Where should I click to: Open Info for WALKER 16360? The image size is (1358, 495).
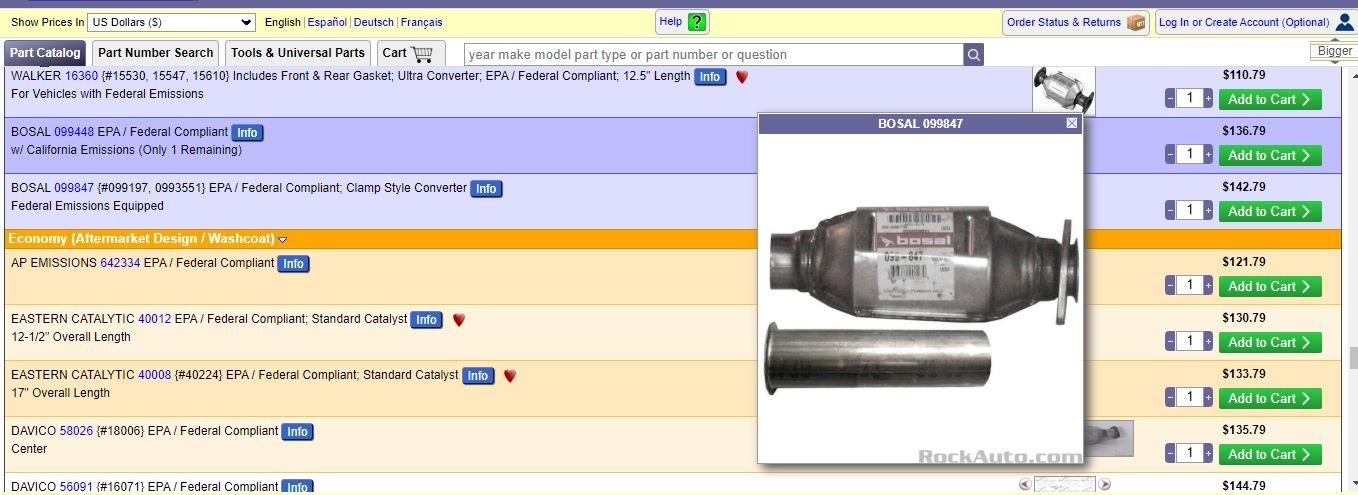[x=710, y=77]
